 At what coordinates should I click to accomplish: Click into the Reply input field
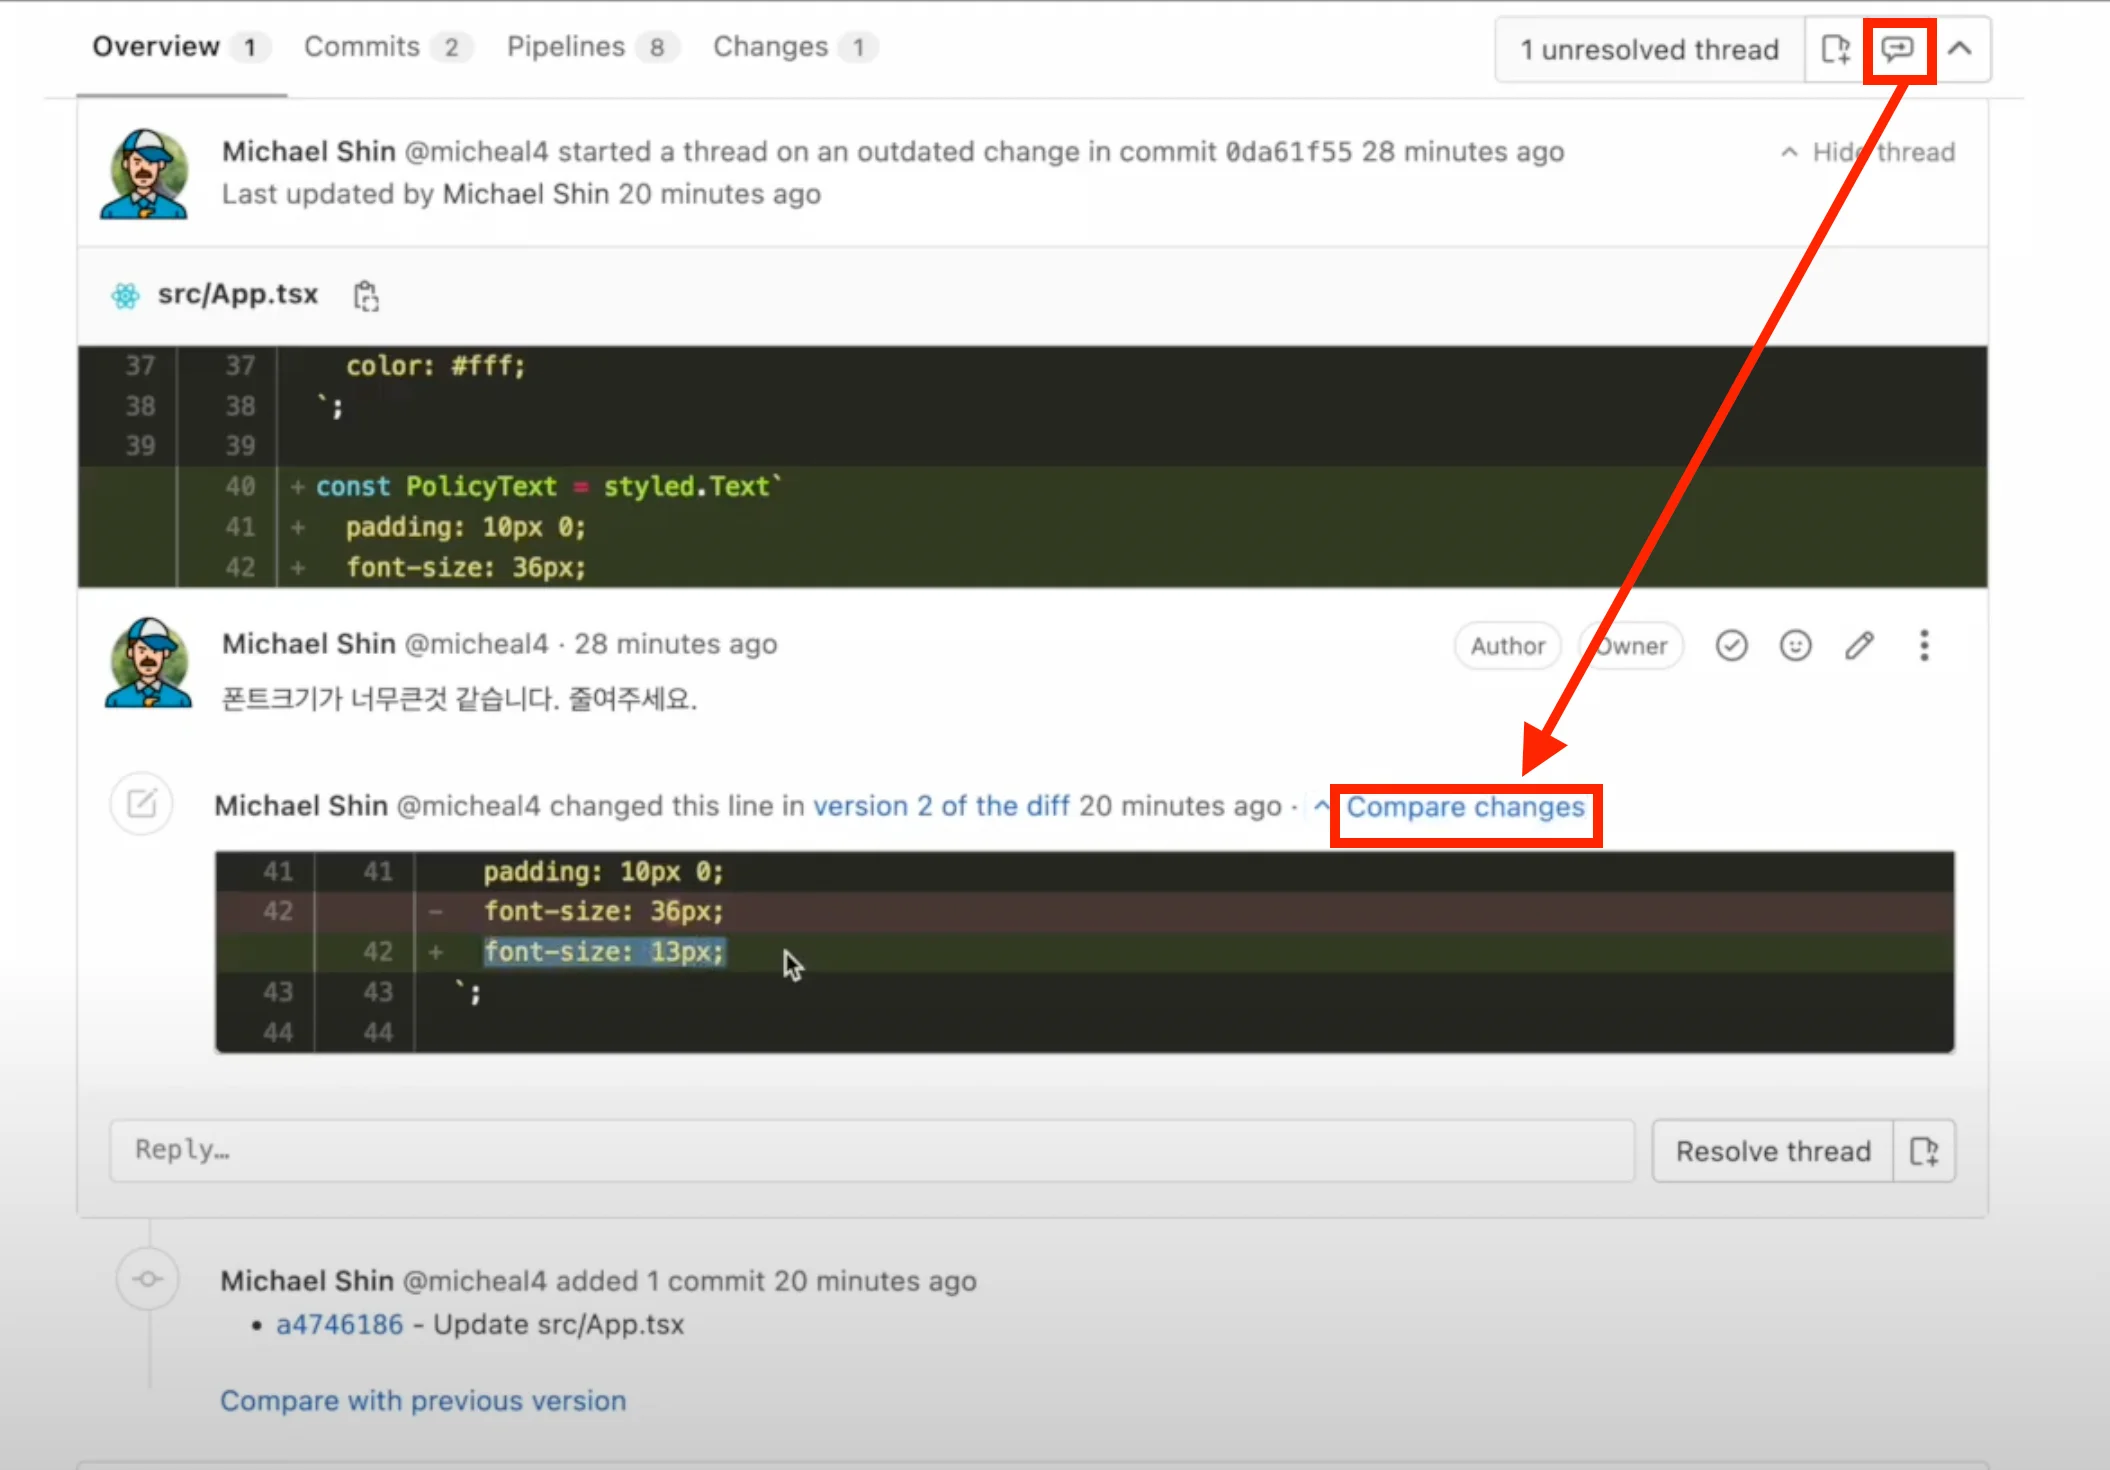coord(870,1151)
